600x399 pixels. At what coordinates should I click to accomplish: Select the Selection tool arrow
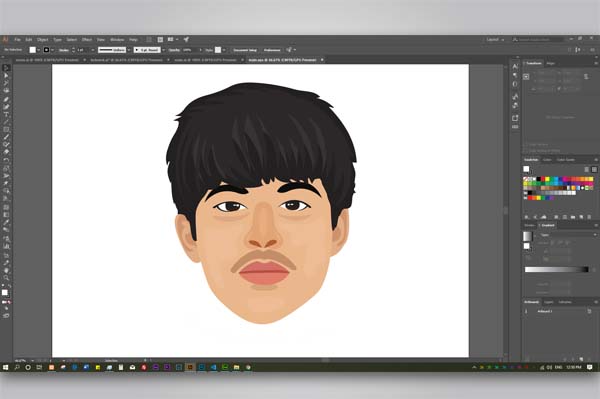tap(6, 68)
